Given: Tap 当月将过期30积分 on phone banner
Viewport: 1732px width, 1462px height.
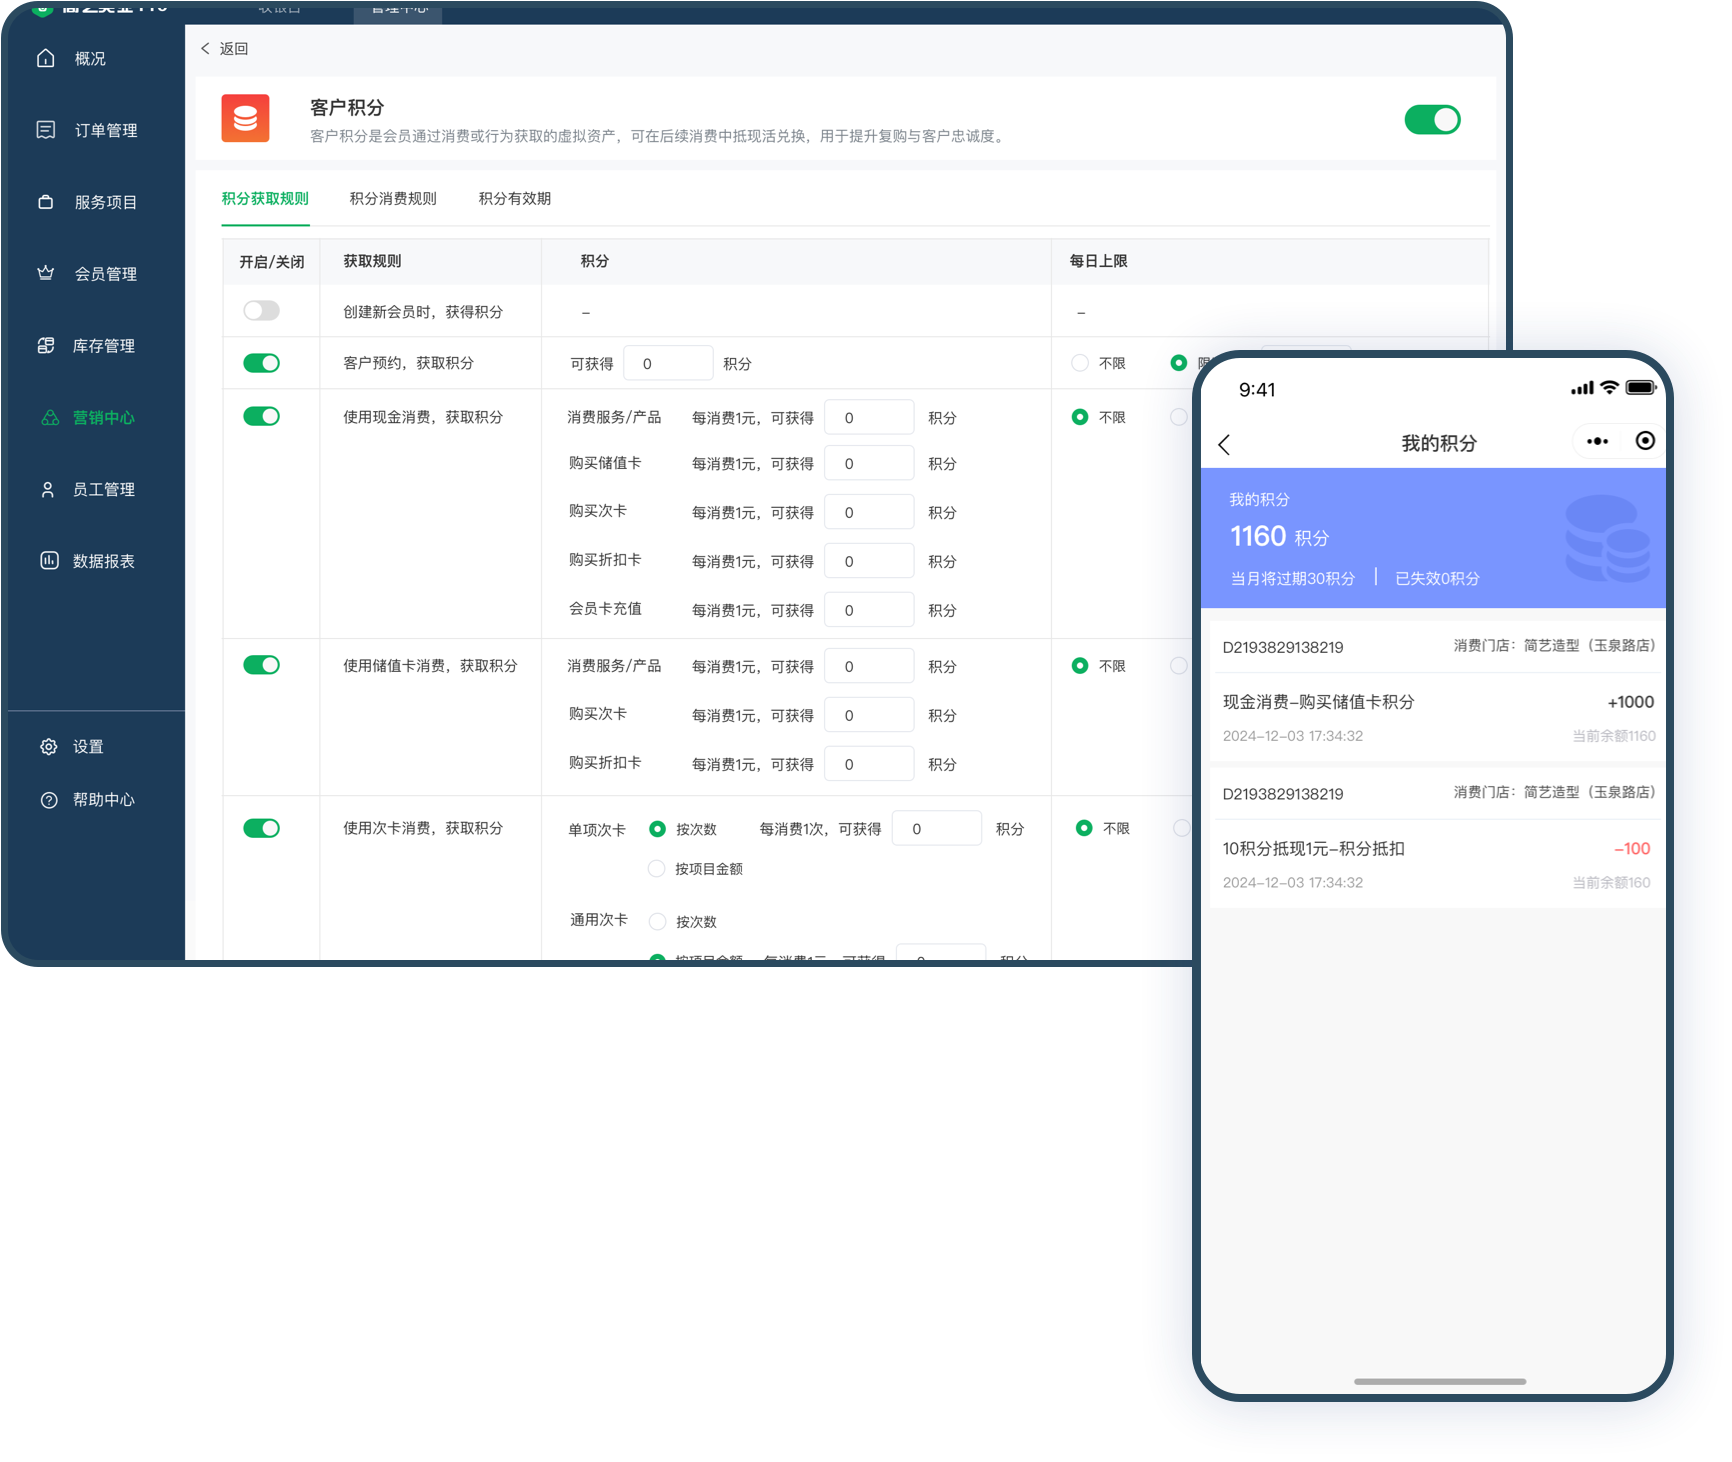Looking at the screenshot, I should [1292, 578].
